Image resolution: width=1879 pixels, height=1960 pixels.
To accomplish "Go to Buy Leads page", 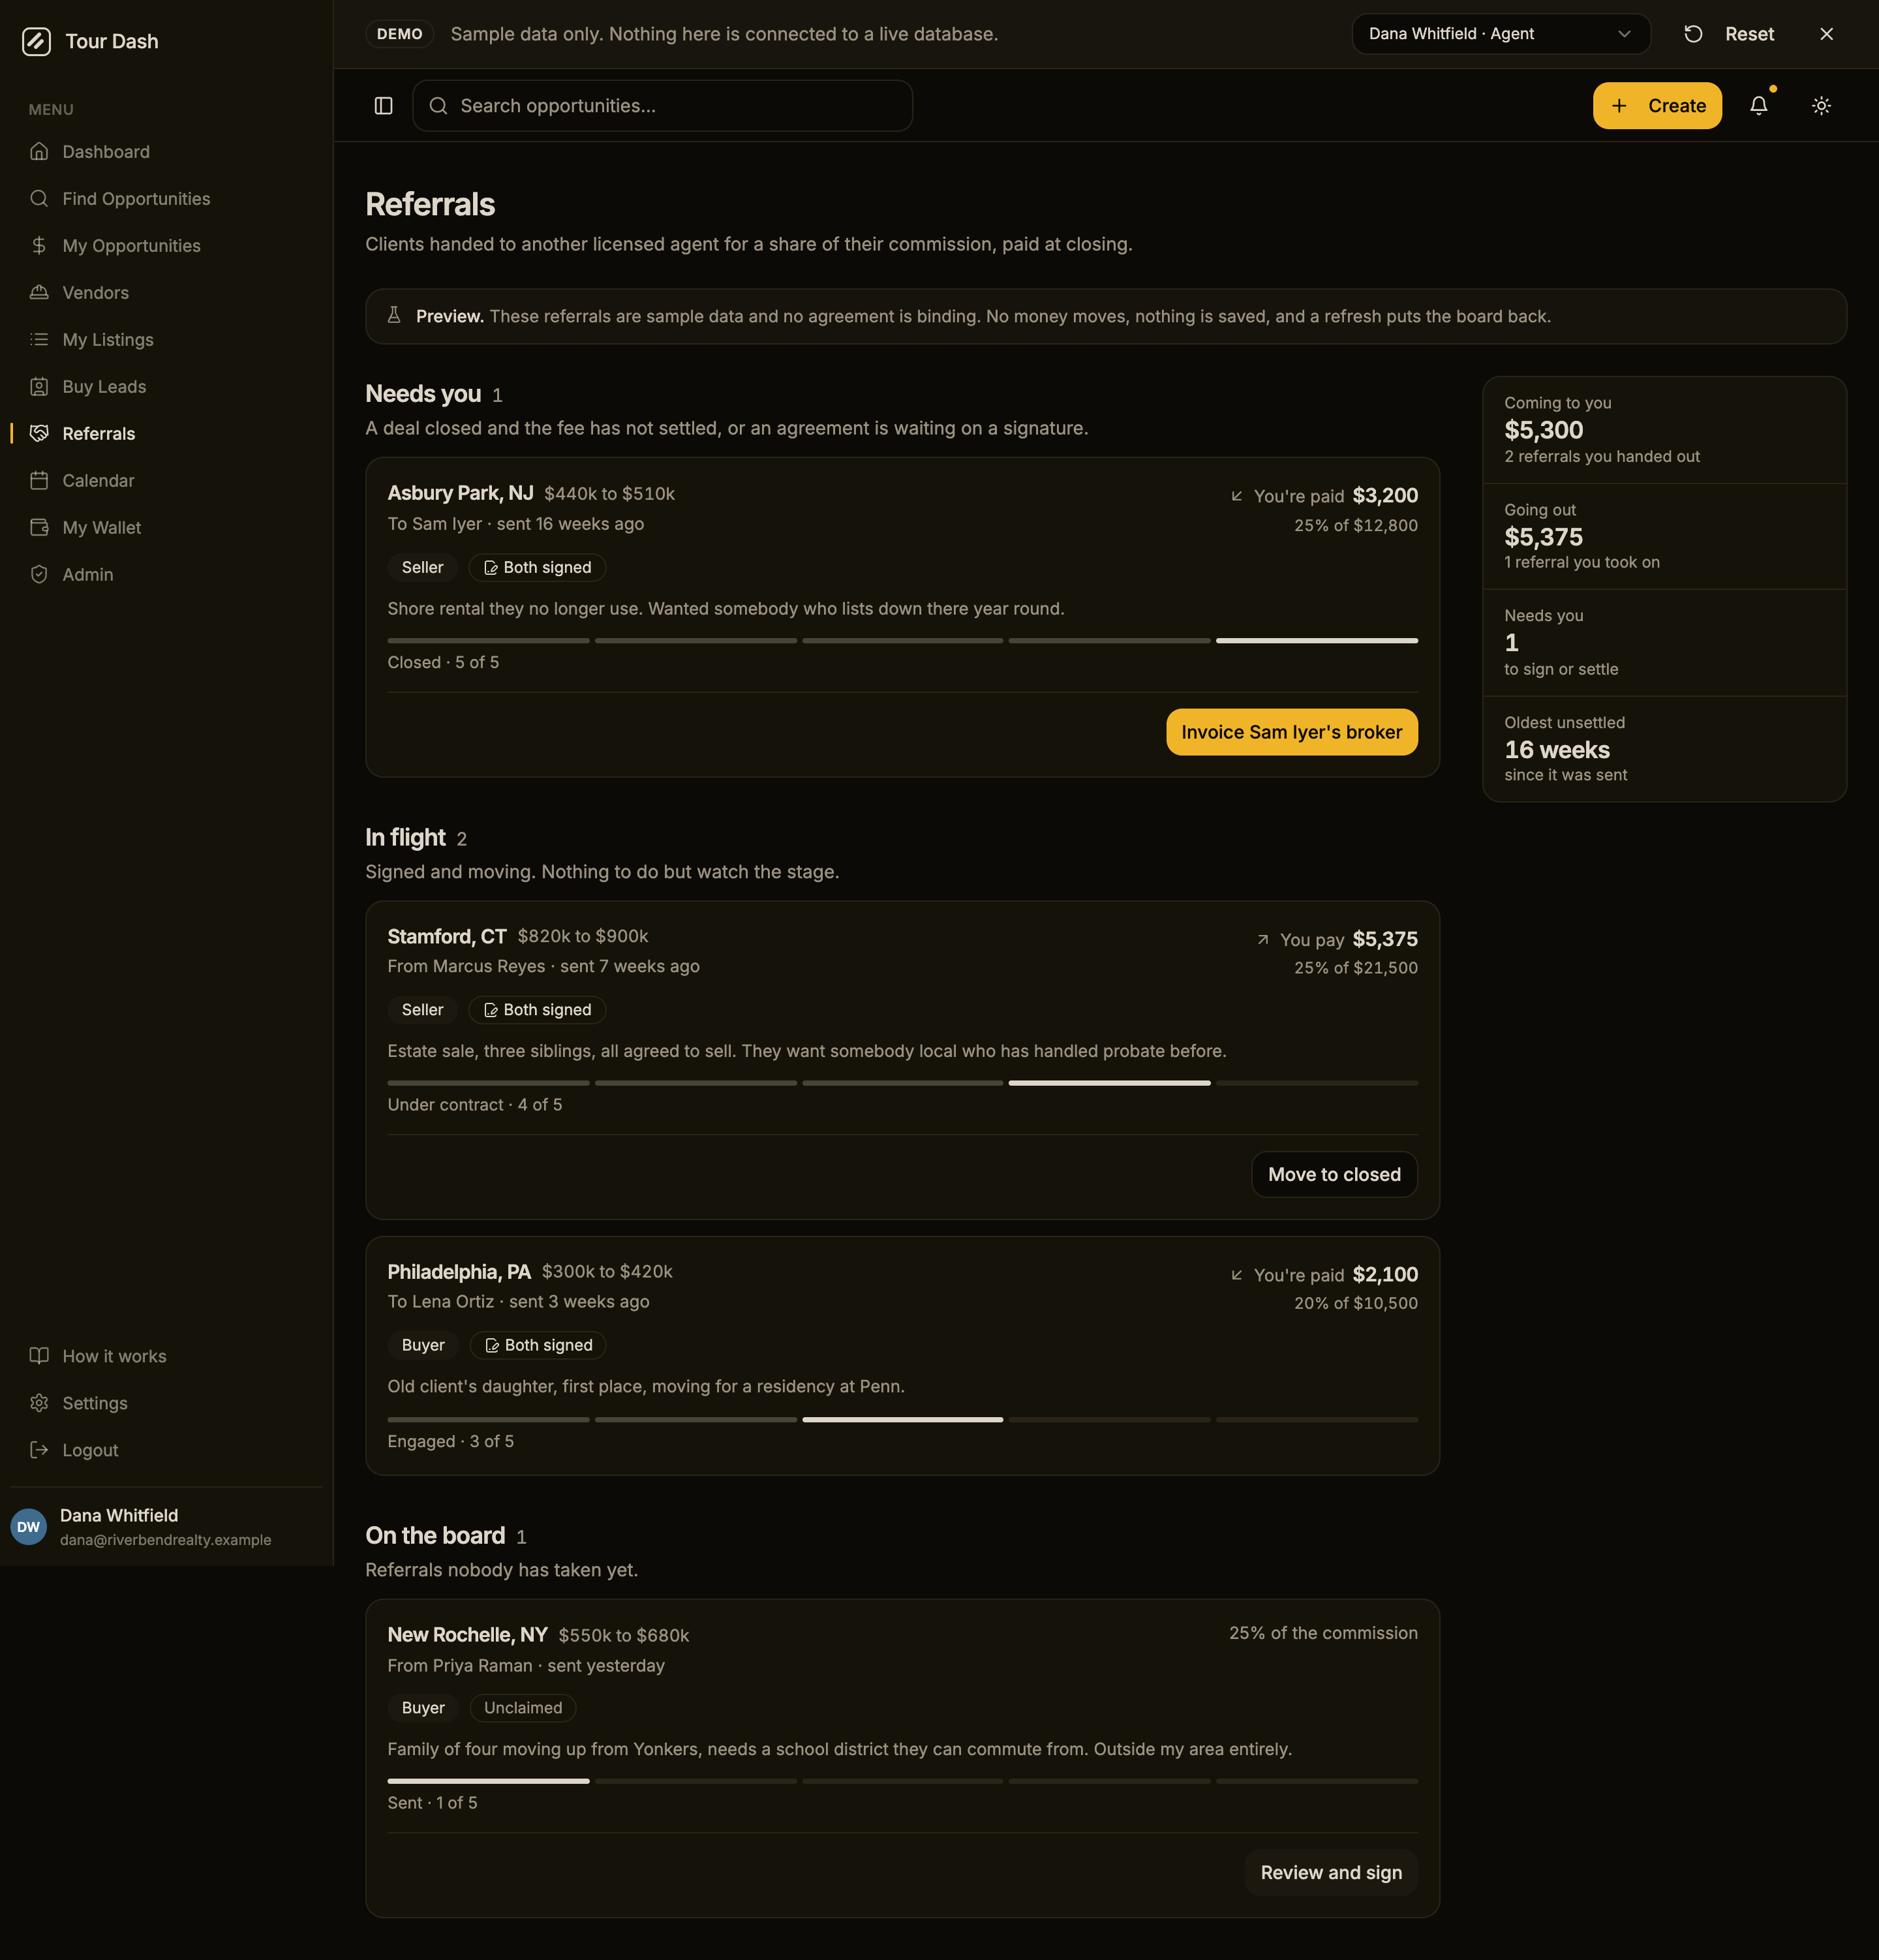I will 166,387.
